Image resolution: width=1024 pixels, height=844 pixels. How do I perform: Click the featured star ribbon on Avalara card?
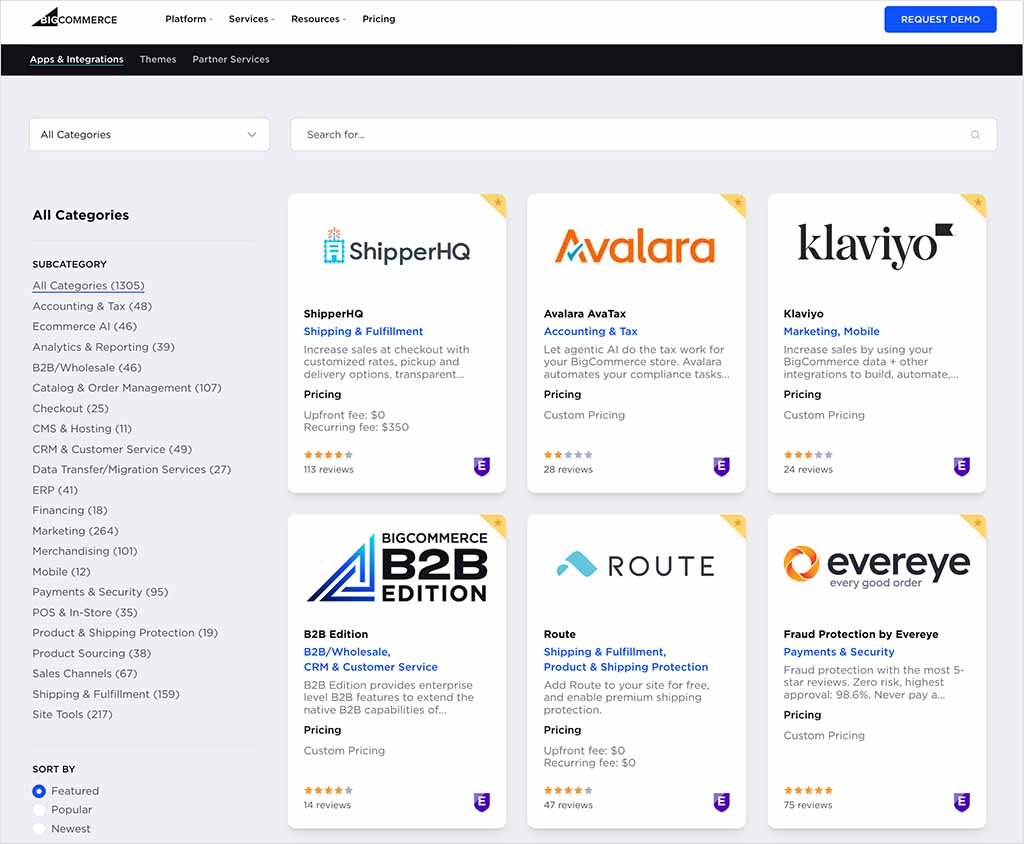737,203
